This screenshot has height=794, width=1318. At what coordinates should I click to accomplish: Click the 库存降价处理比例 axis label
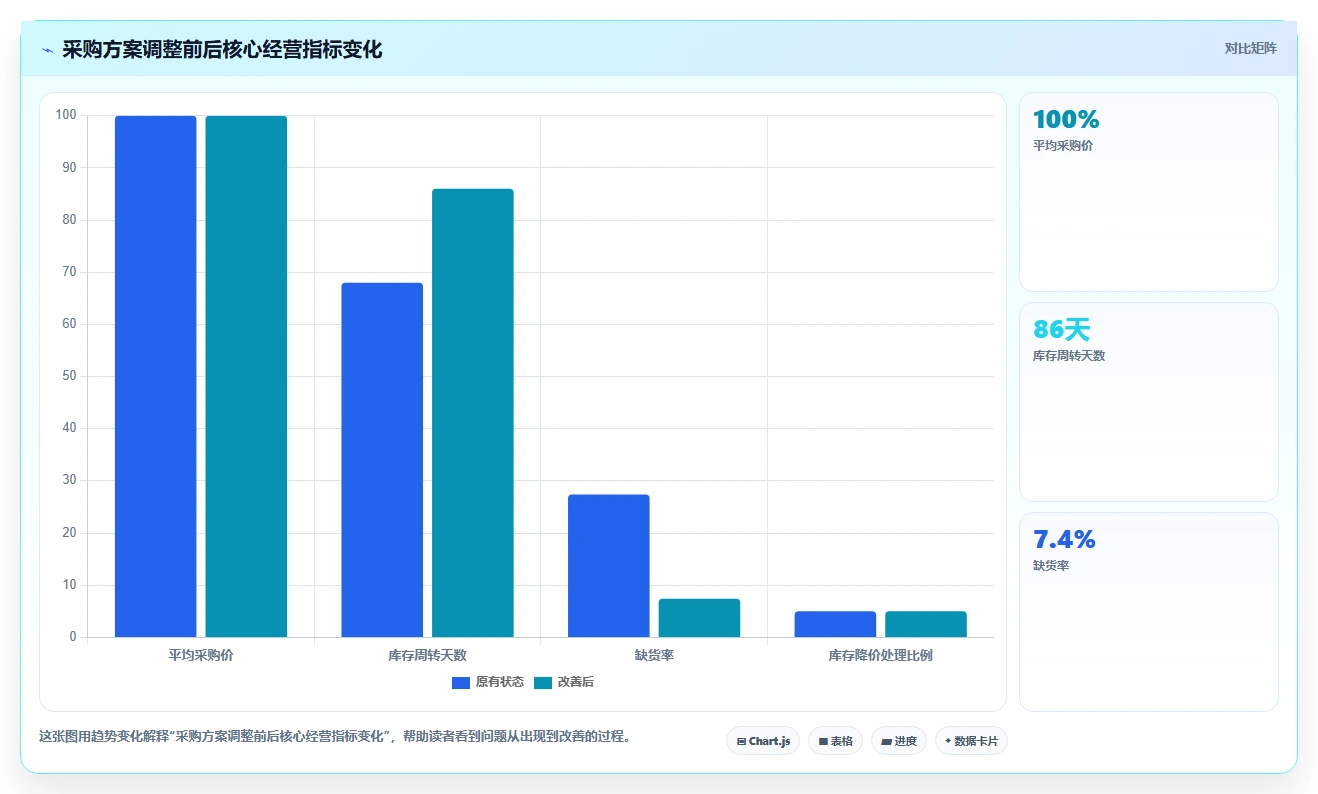click(x=881, y=656)
